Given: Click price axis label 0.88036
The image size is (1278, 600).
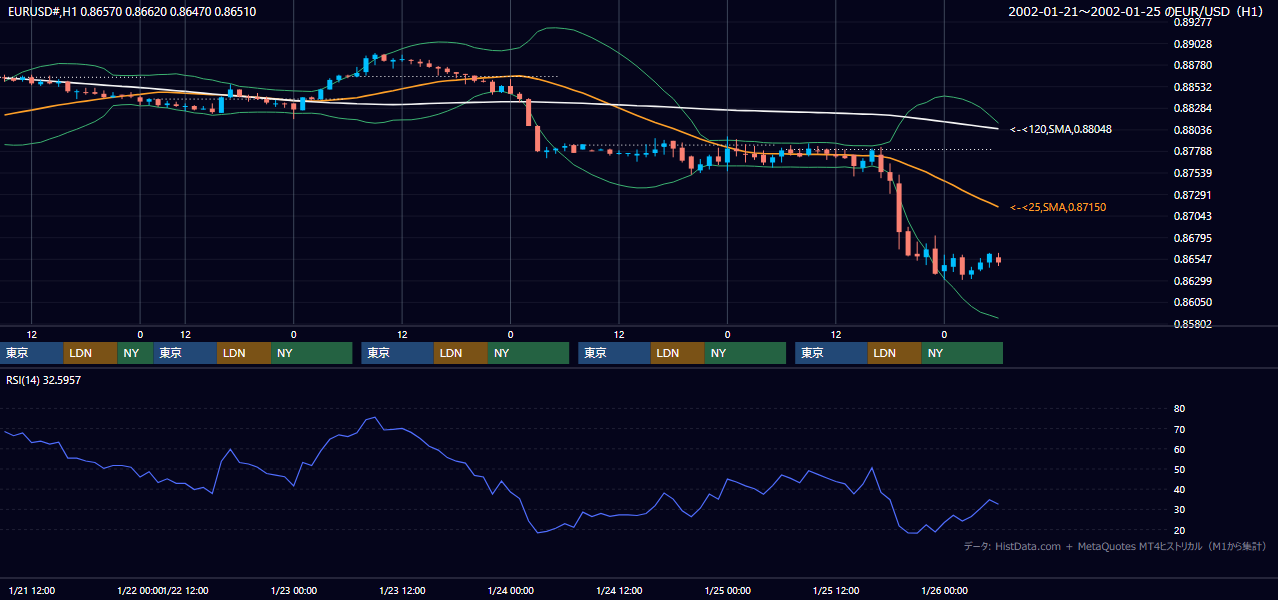Looking at the screenshot, I should pyautogui.click(x=1192, y=131).
